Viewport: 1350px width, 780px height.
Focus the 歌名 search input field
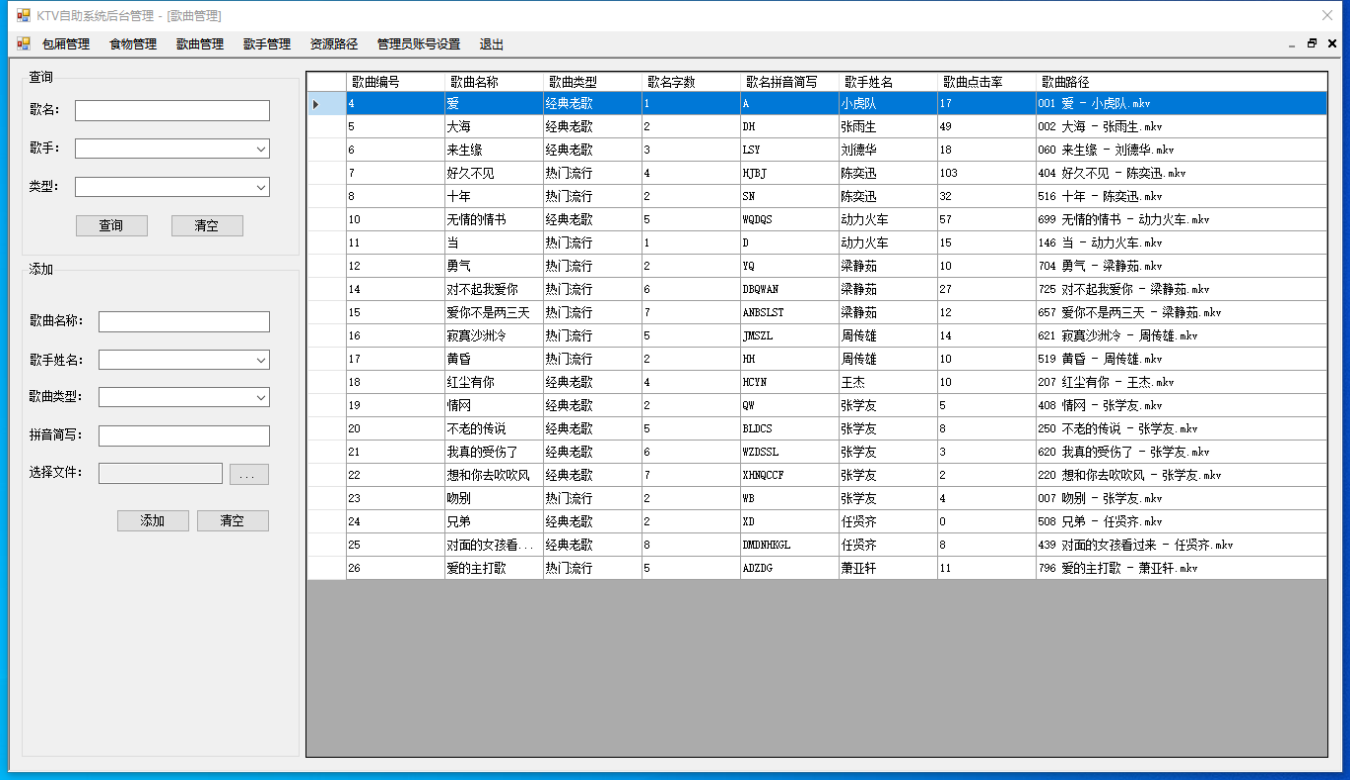coord(172,110)
